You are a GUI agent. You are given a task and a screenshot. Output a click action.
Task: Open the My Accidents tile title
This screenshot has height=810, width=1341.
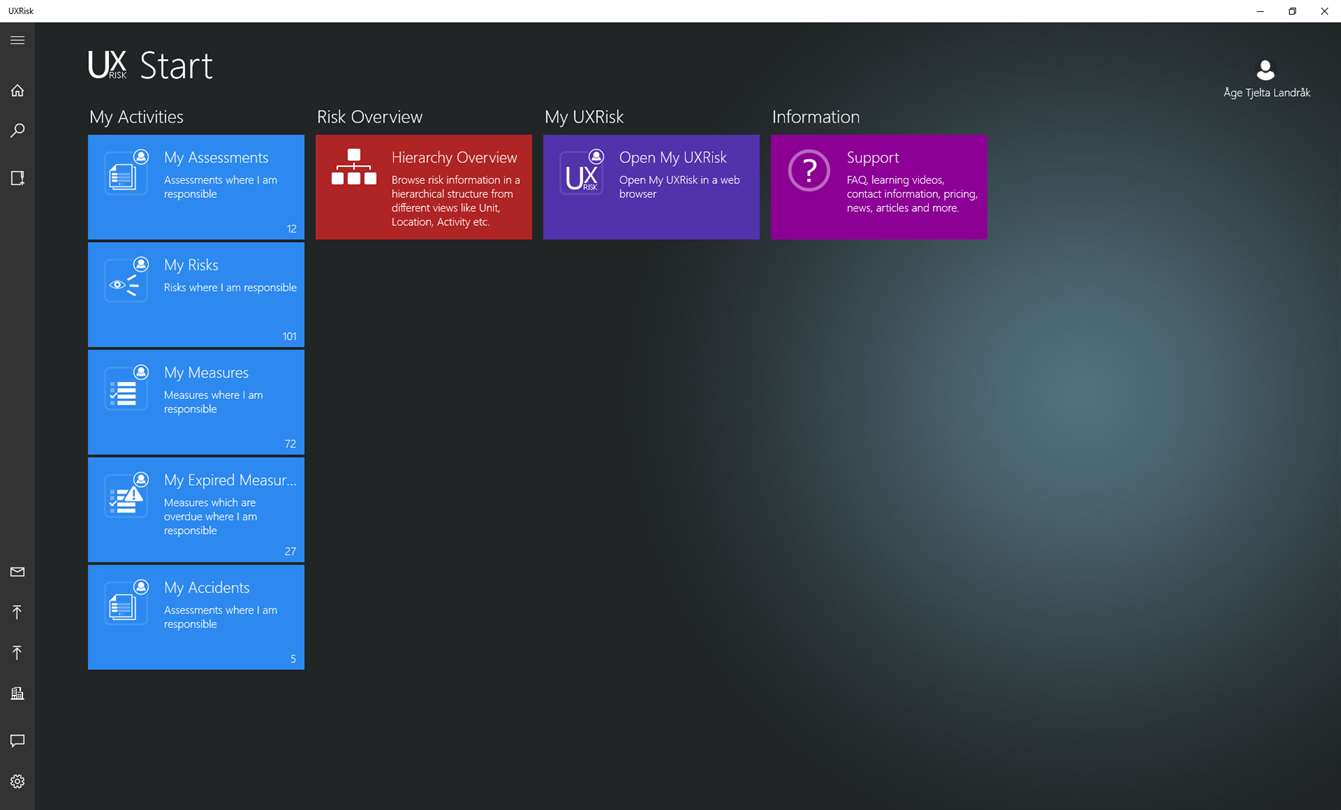[207, 588]
